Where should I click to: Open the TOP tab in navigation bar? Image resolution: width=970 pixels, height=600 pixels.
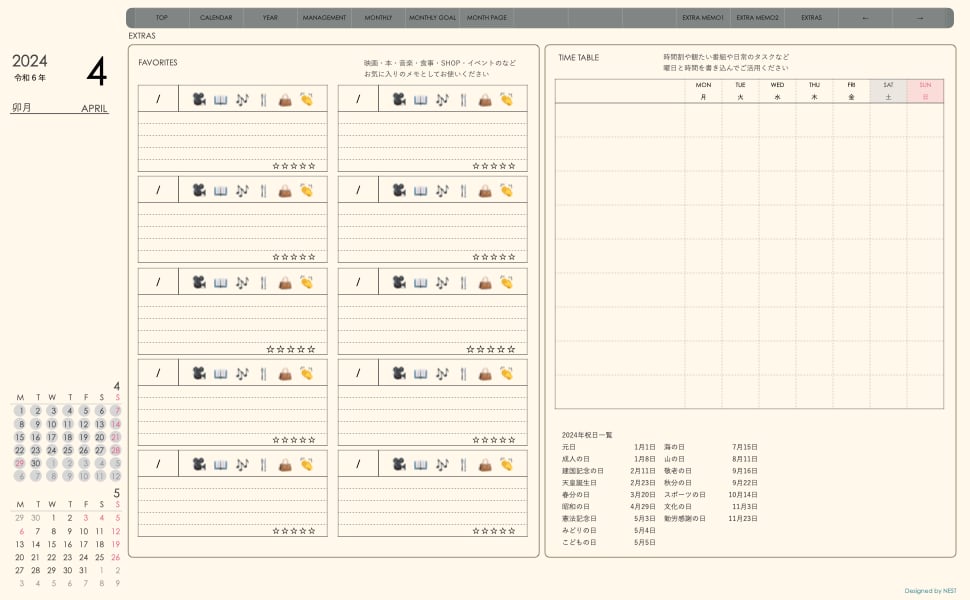tap(161, 18)
